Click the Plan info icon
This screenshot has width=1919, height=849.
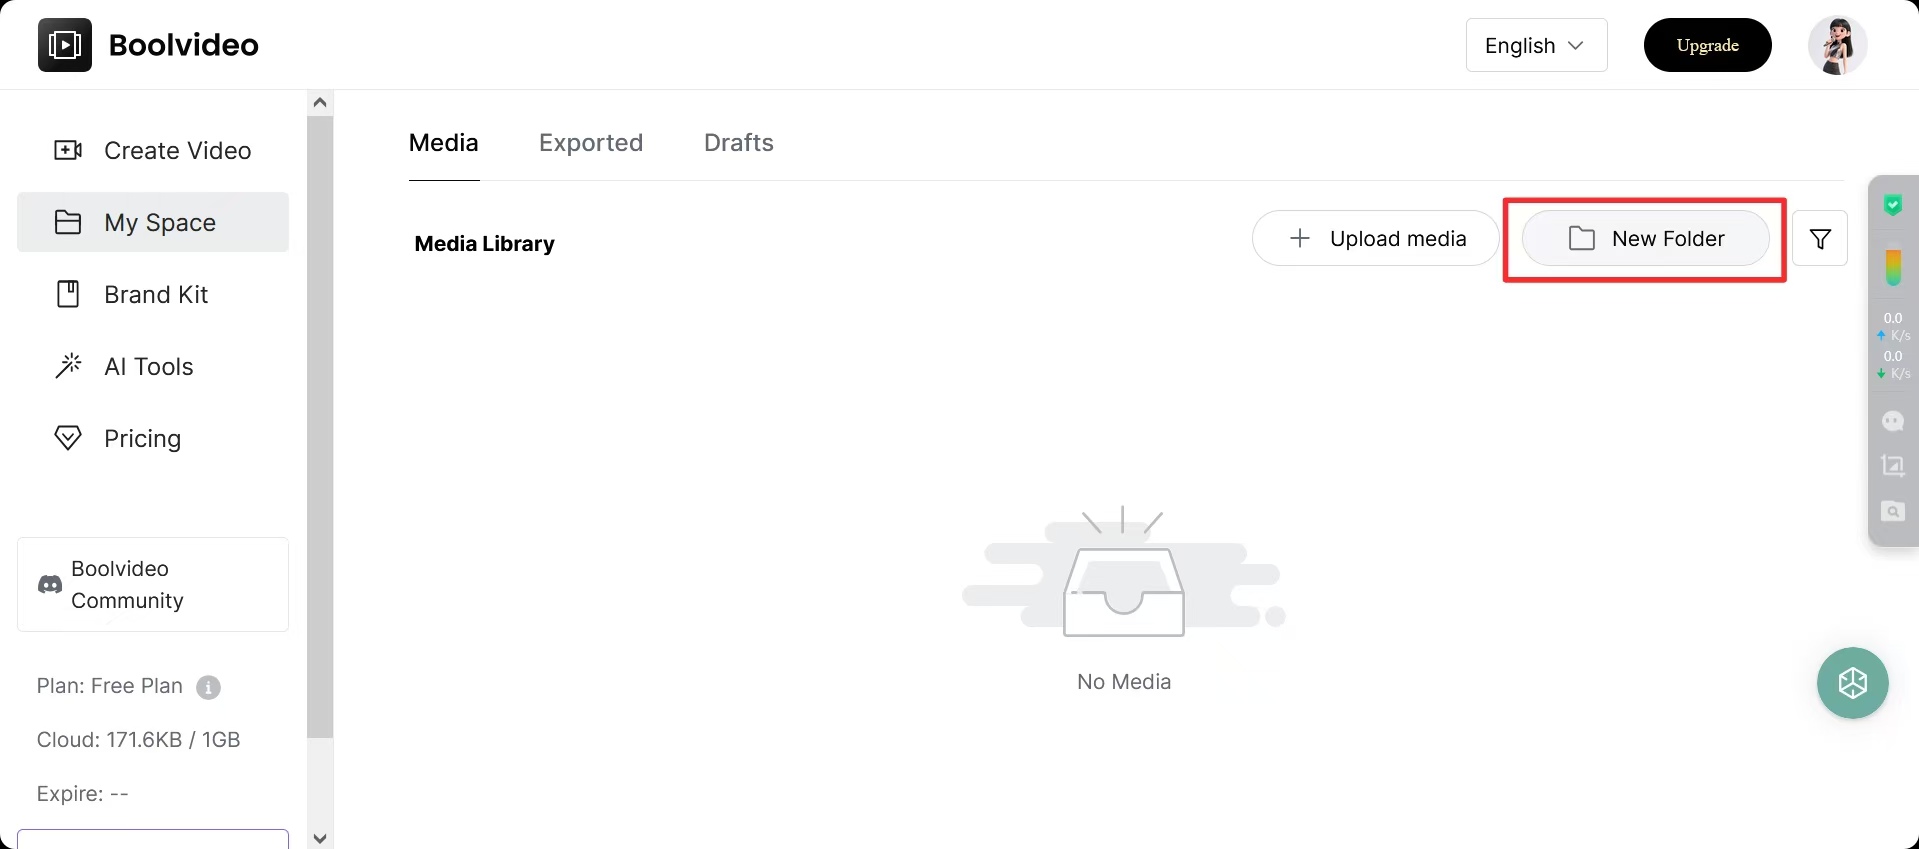[x=208, y=687]
